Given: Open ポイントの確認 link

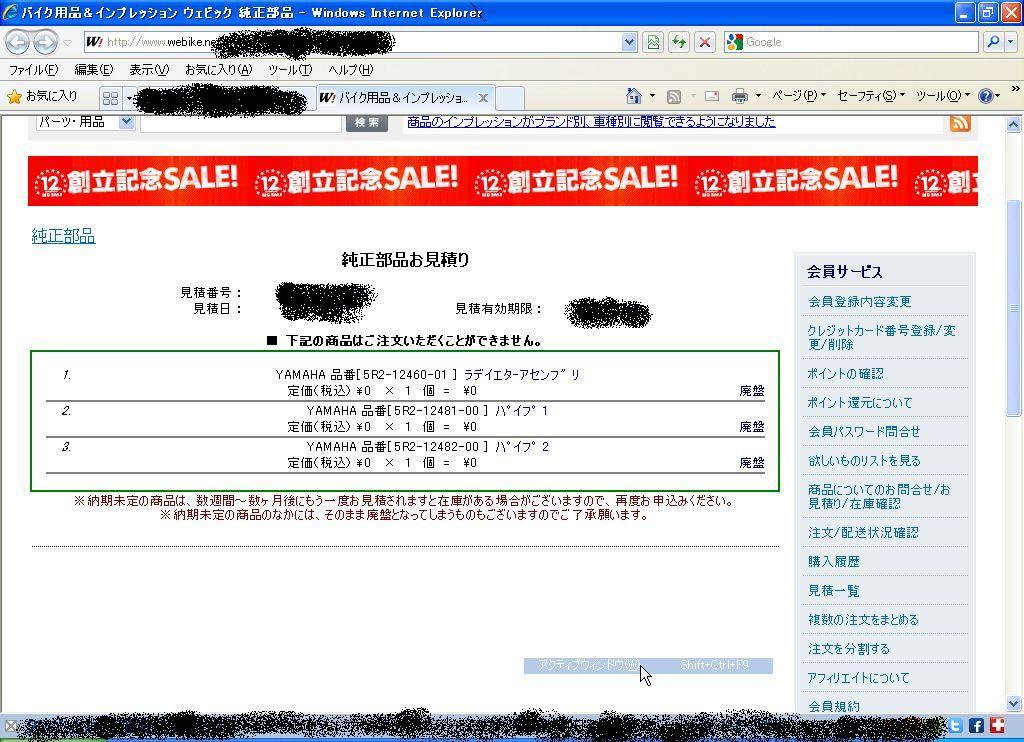Looking at the screenshot, I should click(x=845, y=374).
